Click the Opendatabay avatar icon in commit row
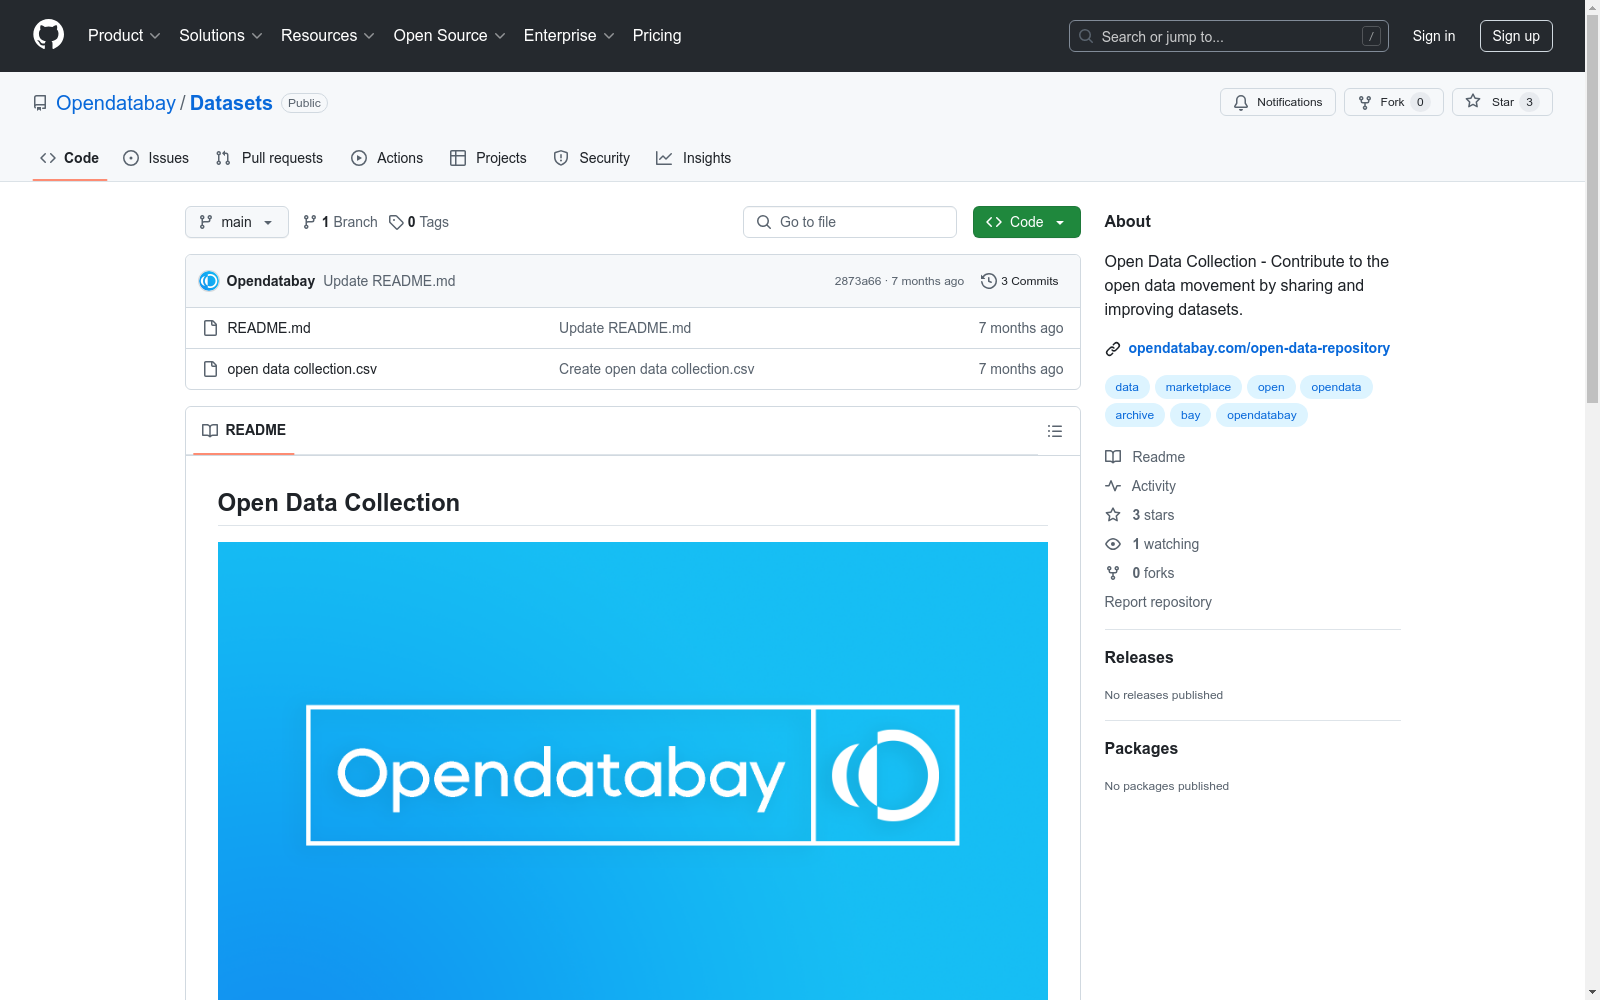This screenshot has width=1600, height=1000. click(x=209, y=281)
